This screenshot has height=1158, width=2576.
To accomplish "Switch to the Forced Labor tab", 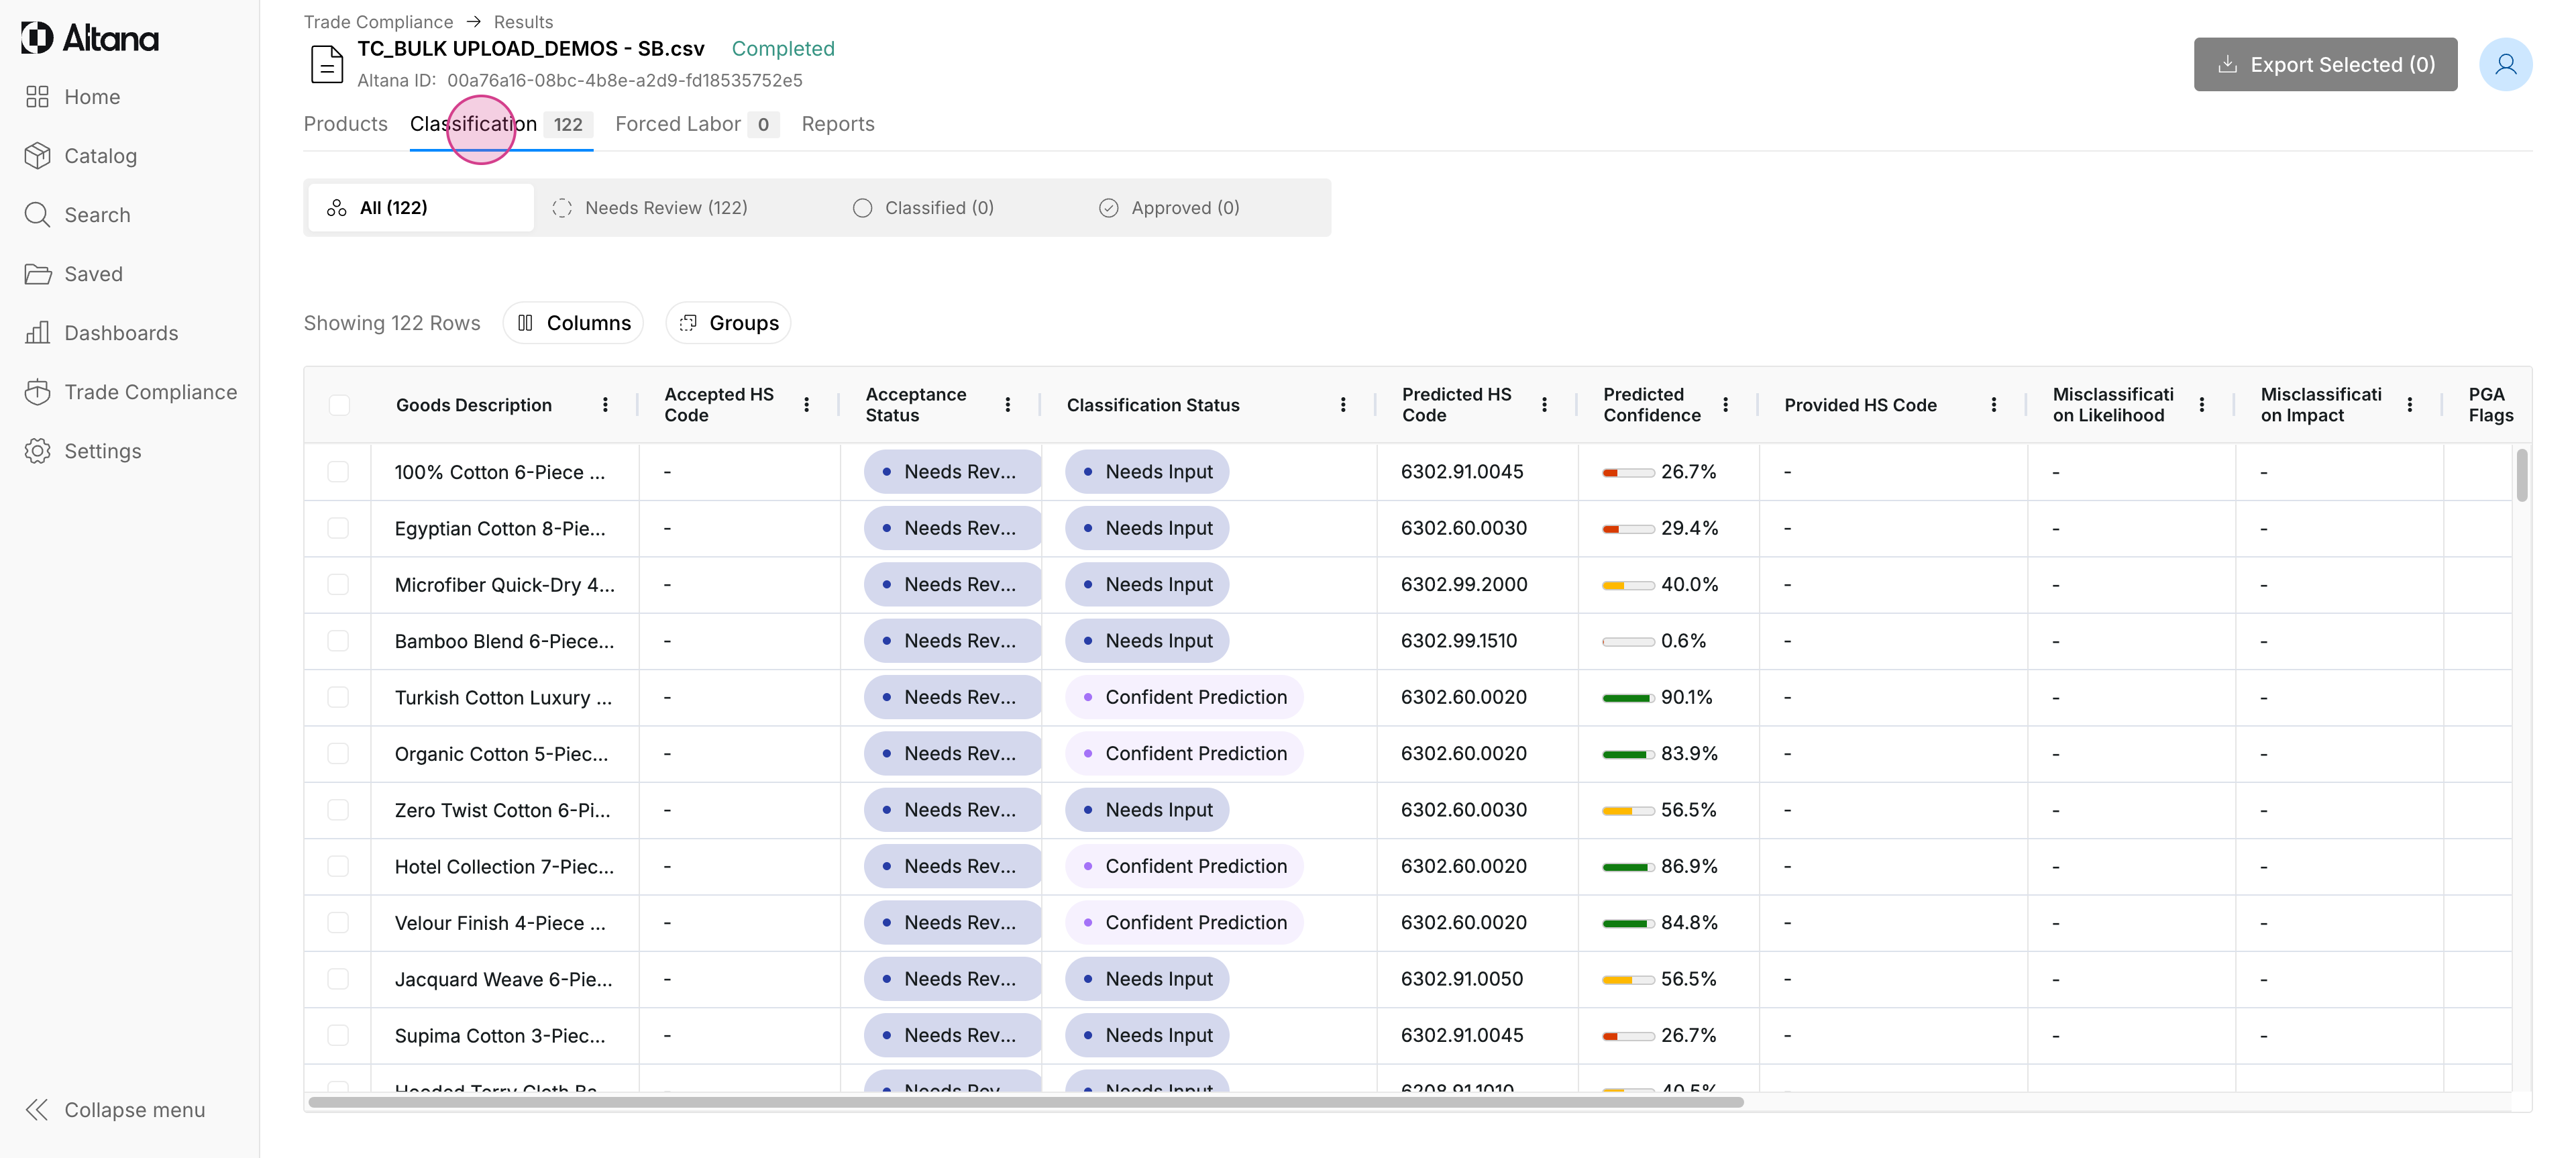I will pos(678,124).
